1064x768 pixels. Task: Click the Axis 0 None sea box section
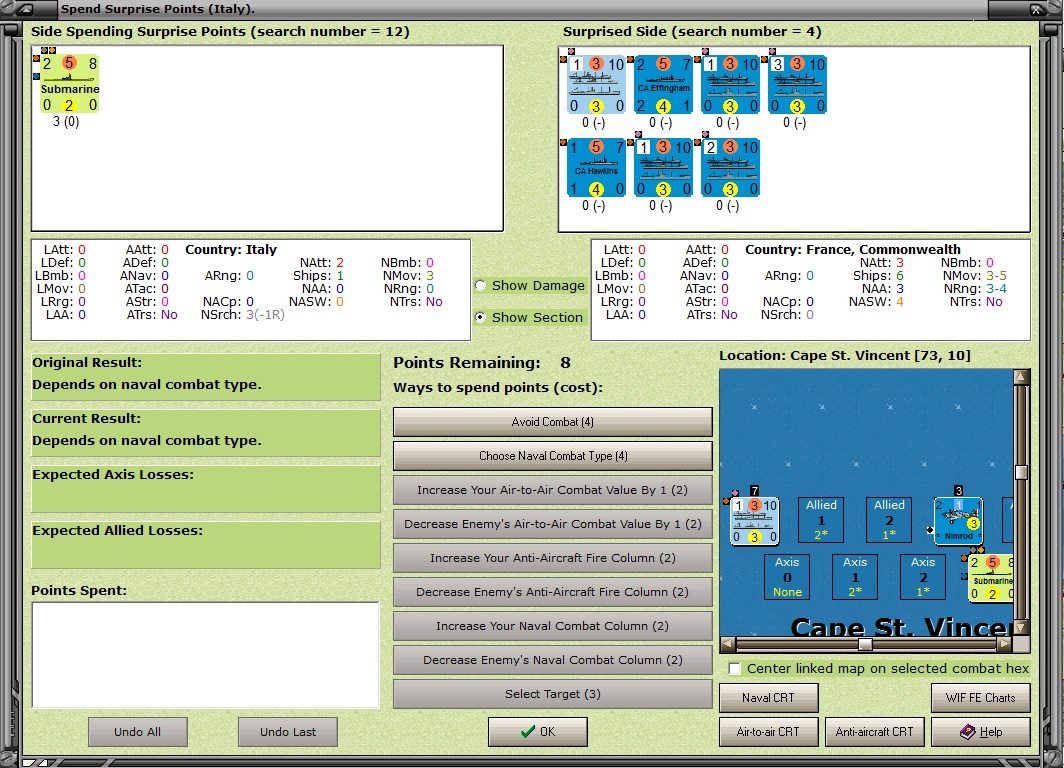pyautogui.click(x=787, y=577)
